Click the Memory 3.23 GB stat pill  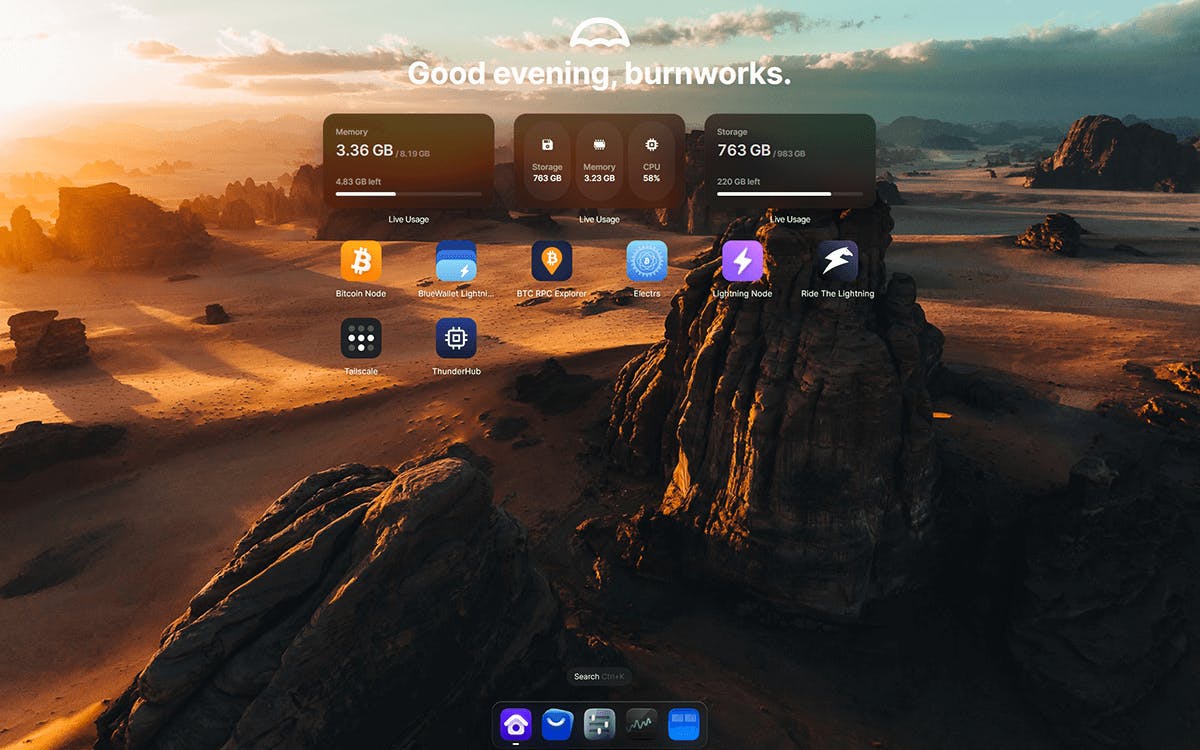[599, 161]
